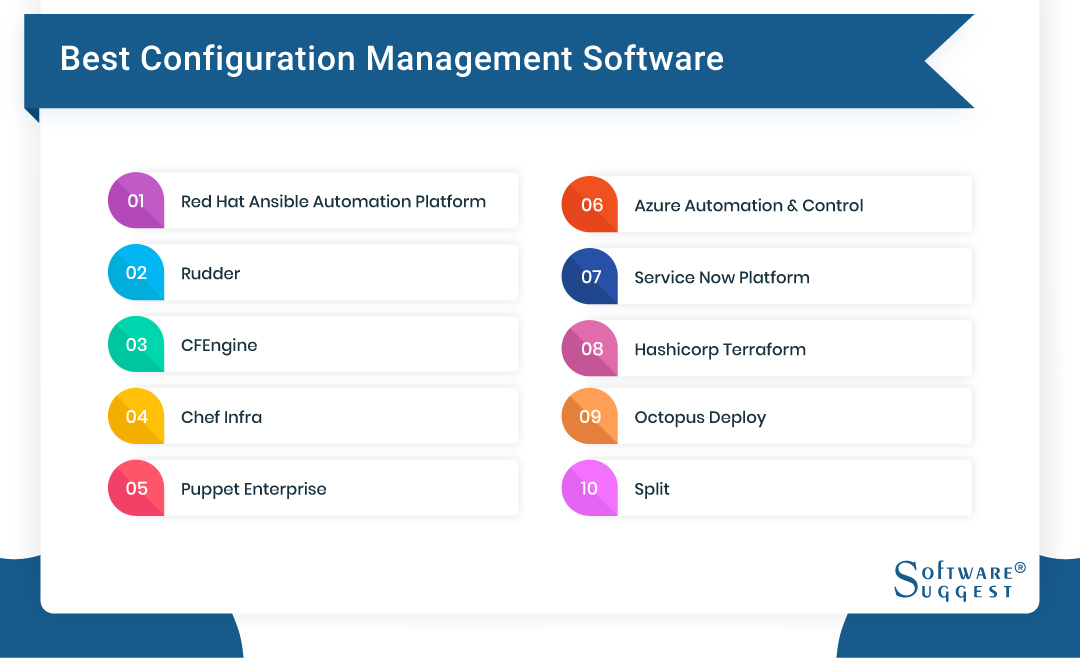Viewport: 1080px width, 658px height.
Task: Select the orange 06 Azure badge
Action: coord(589,204)
